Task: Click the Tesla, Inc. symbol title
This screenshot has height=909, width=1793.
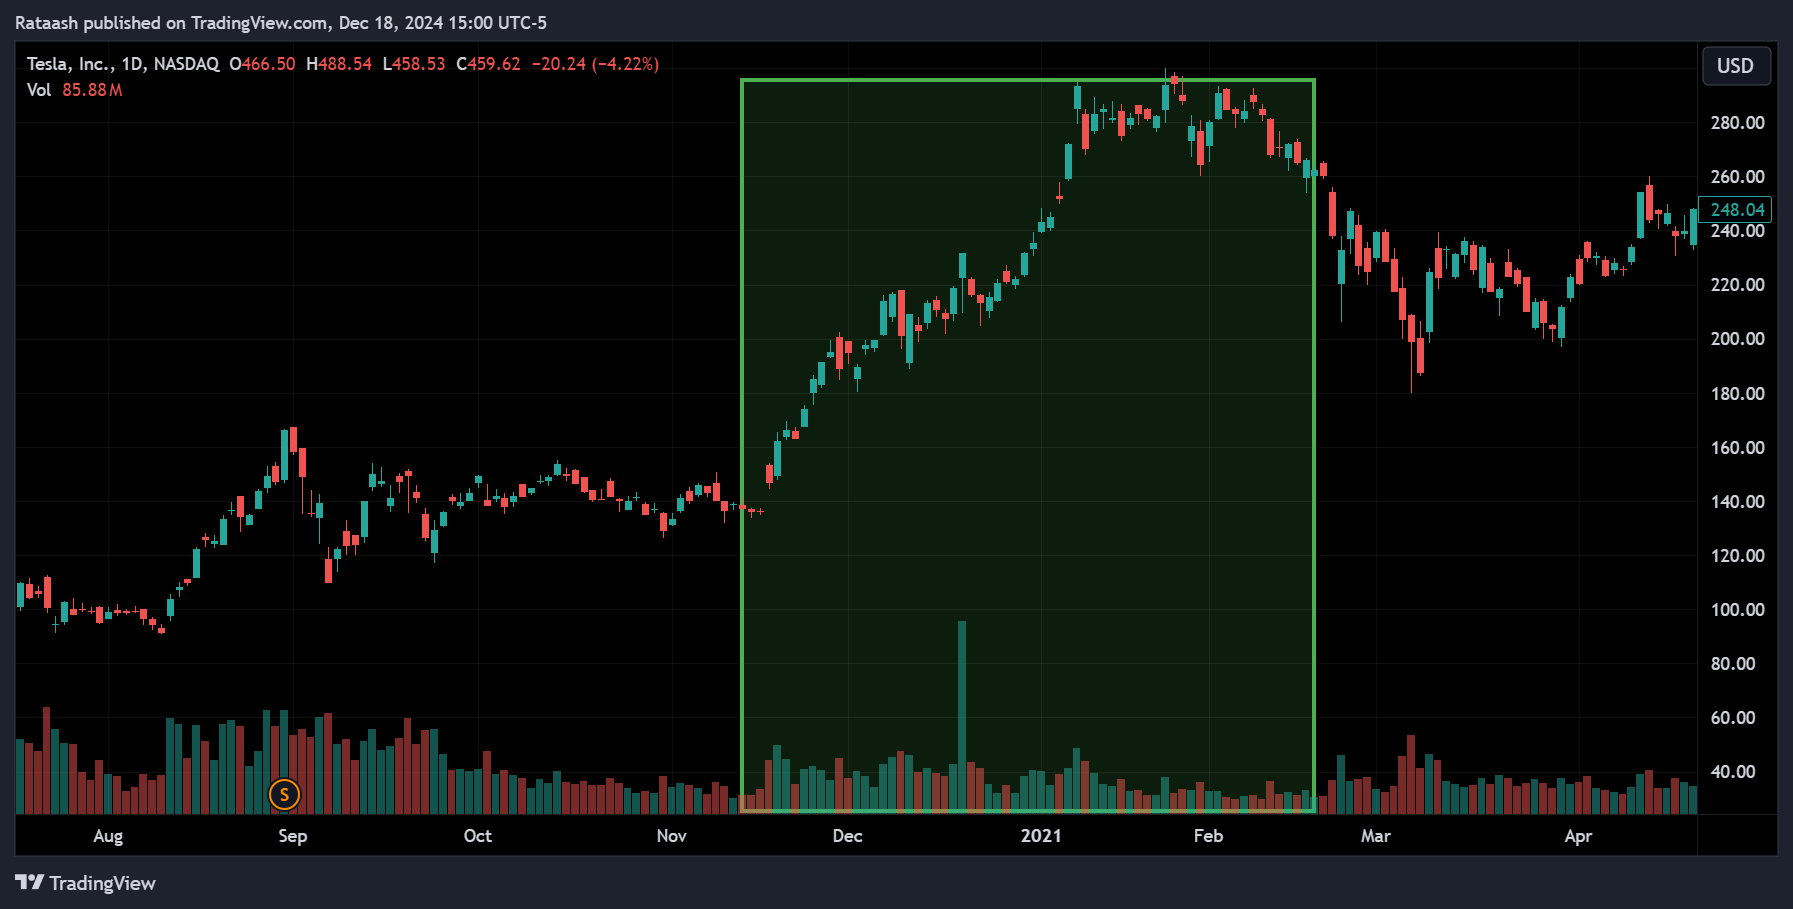Action: point(69,64)
